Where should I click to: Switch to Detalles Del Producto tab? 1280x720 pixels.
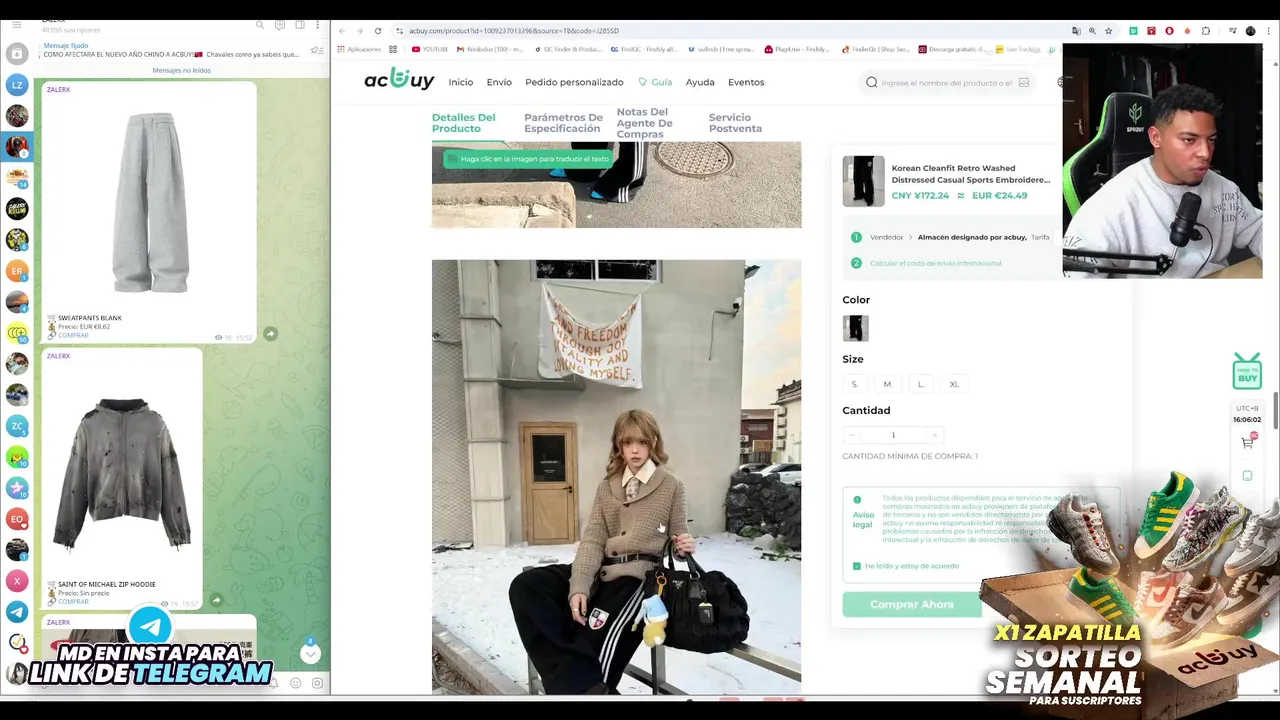[x=463, y=123]
